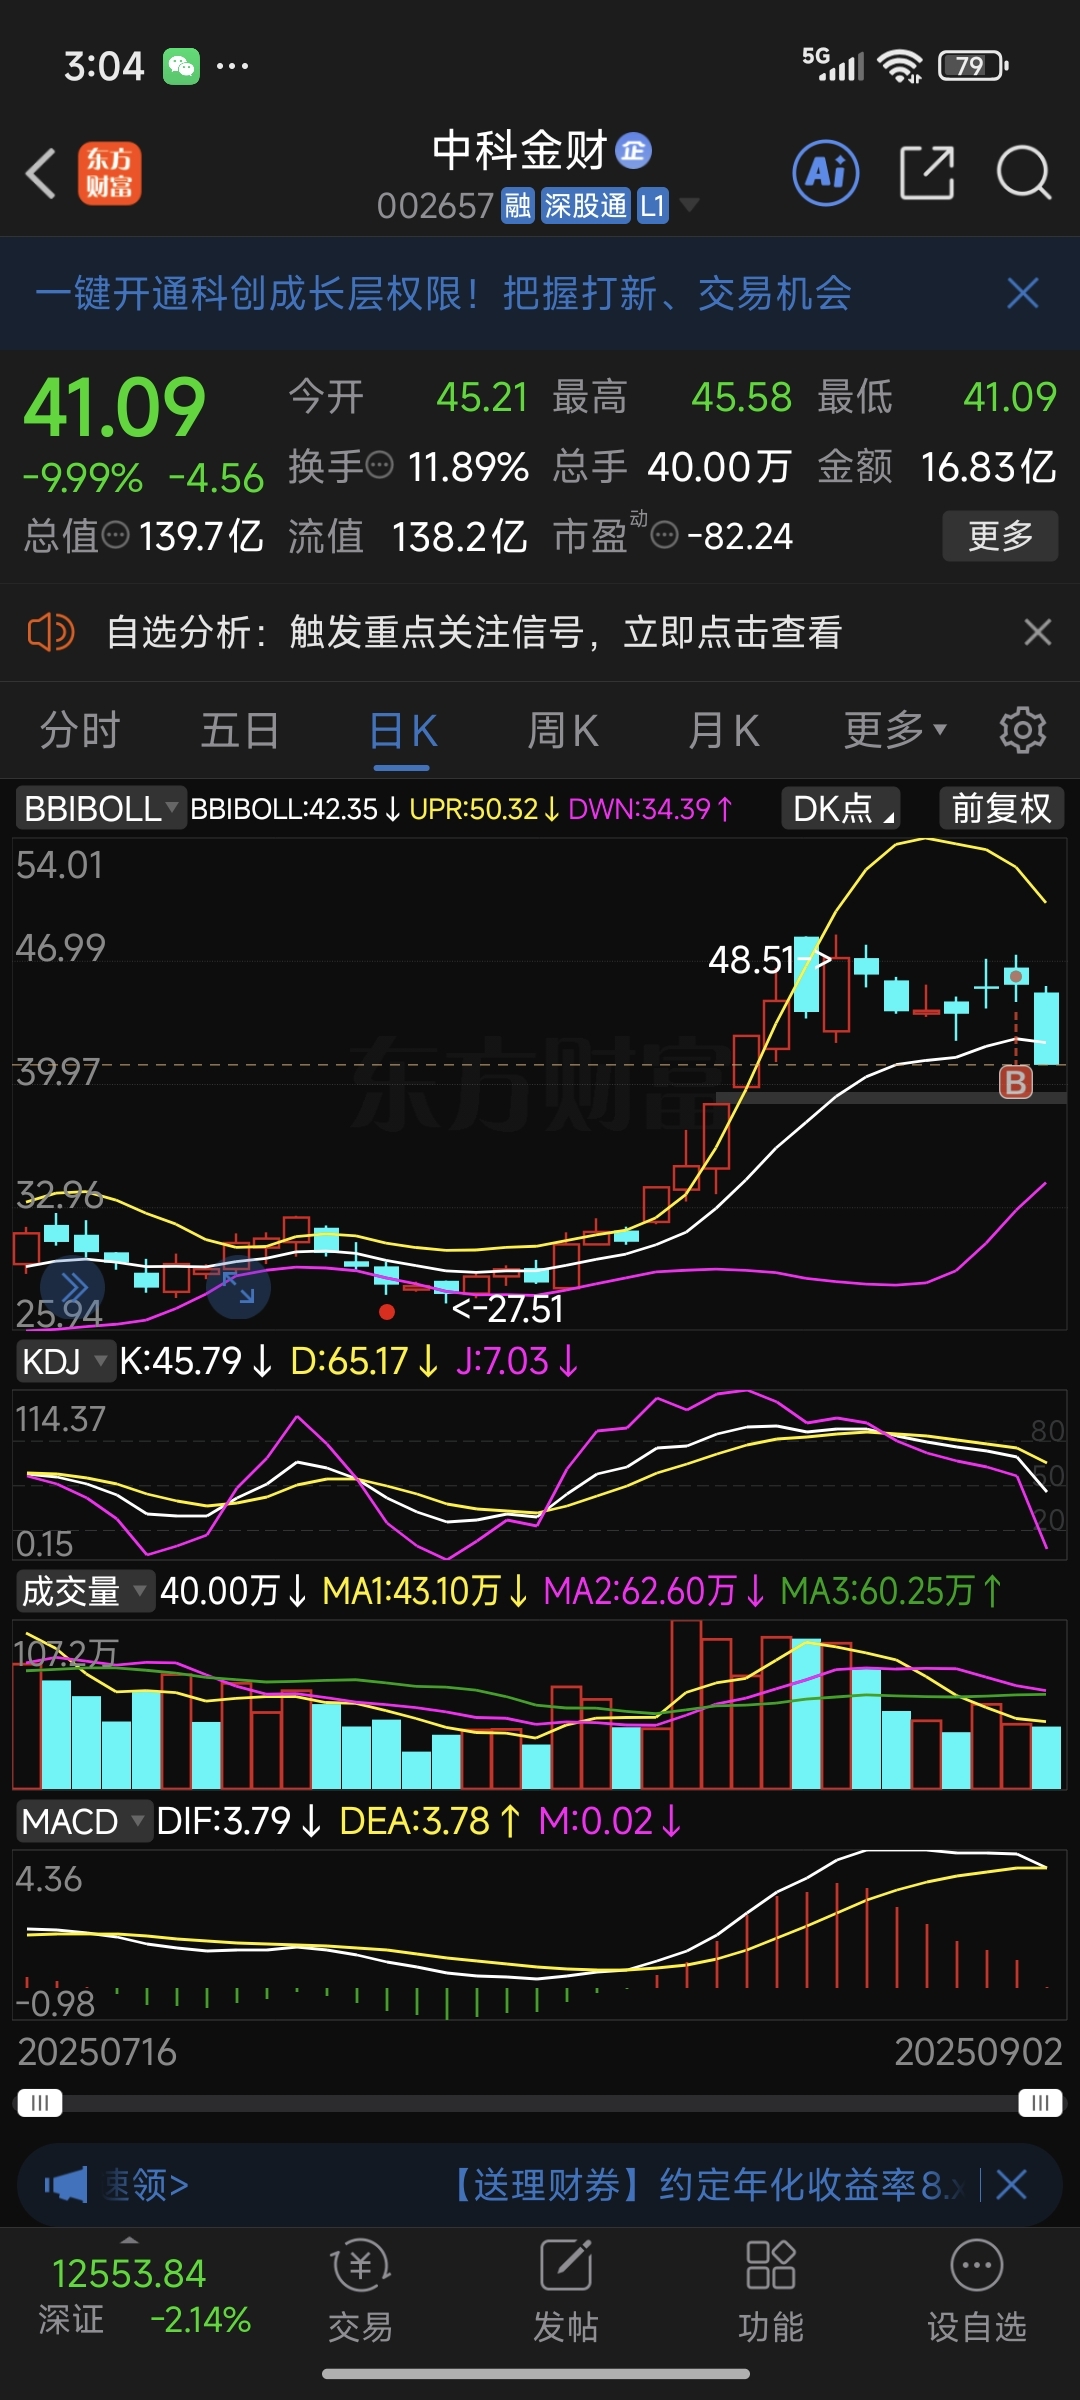The image size is (1080, 2400).
Task: Select the 日K tab
Action: point(403,731)
